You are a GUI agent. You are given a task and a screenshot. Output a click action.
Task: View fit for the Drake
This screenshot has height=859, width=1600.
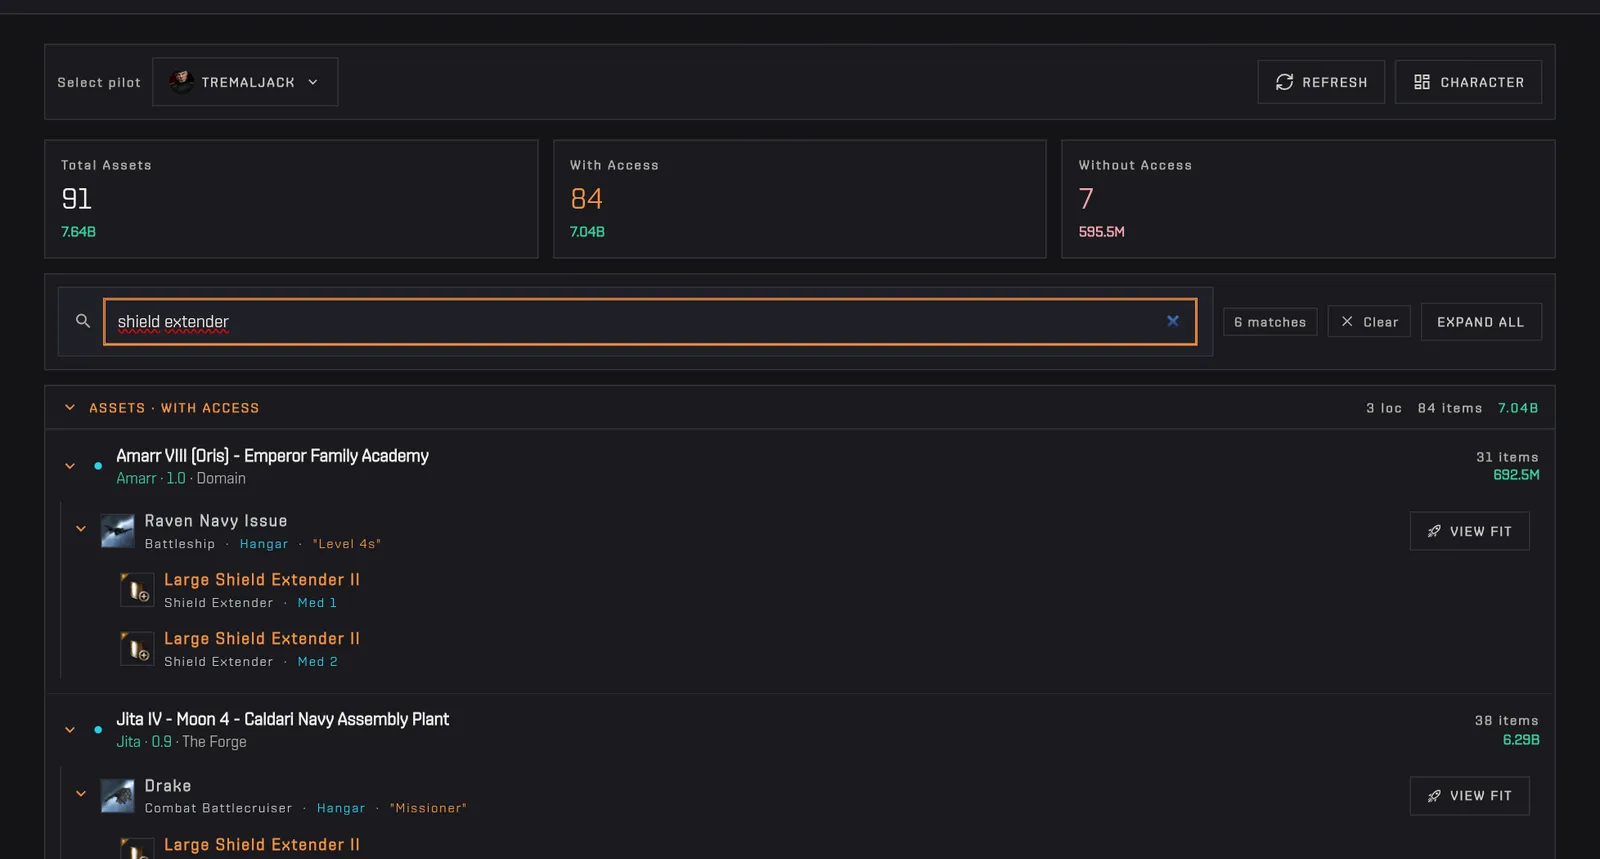pos(1469,796)
